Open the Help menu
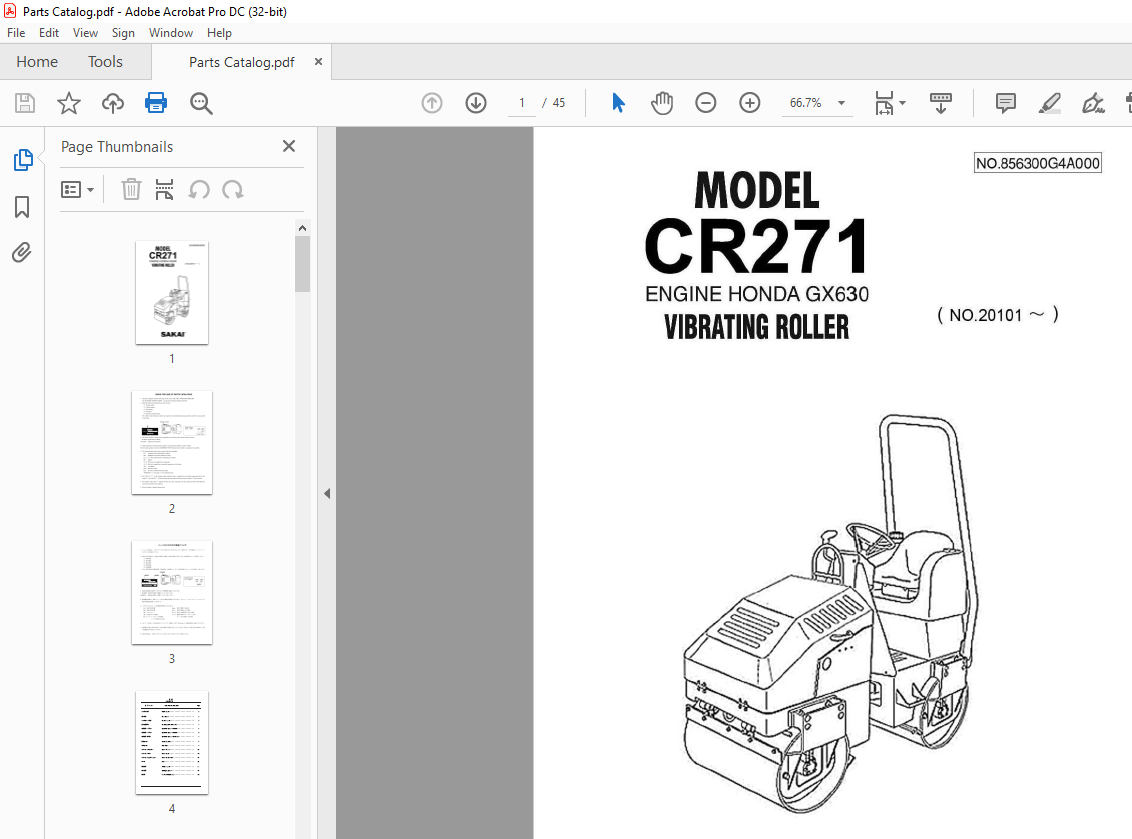Screen dimensions: 1132x839 coord(219,33)
